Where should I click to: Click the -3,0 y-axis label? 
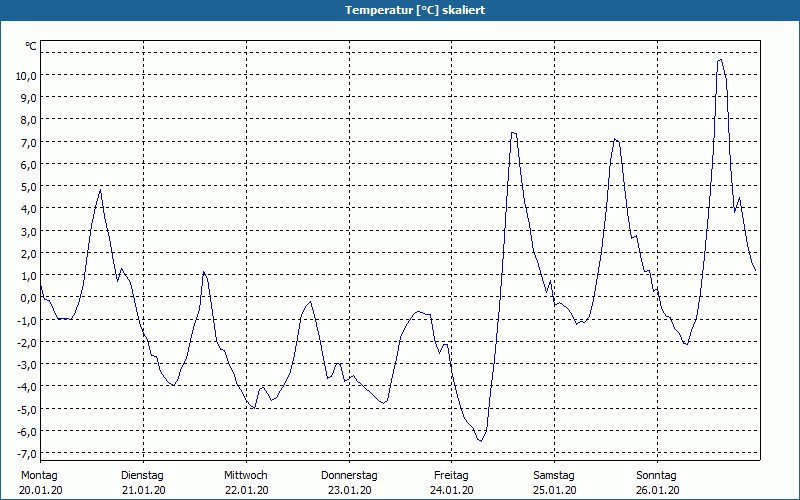27,365
